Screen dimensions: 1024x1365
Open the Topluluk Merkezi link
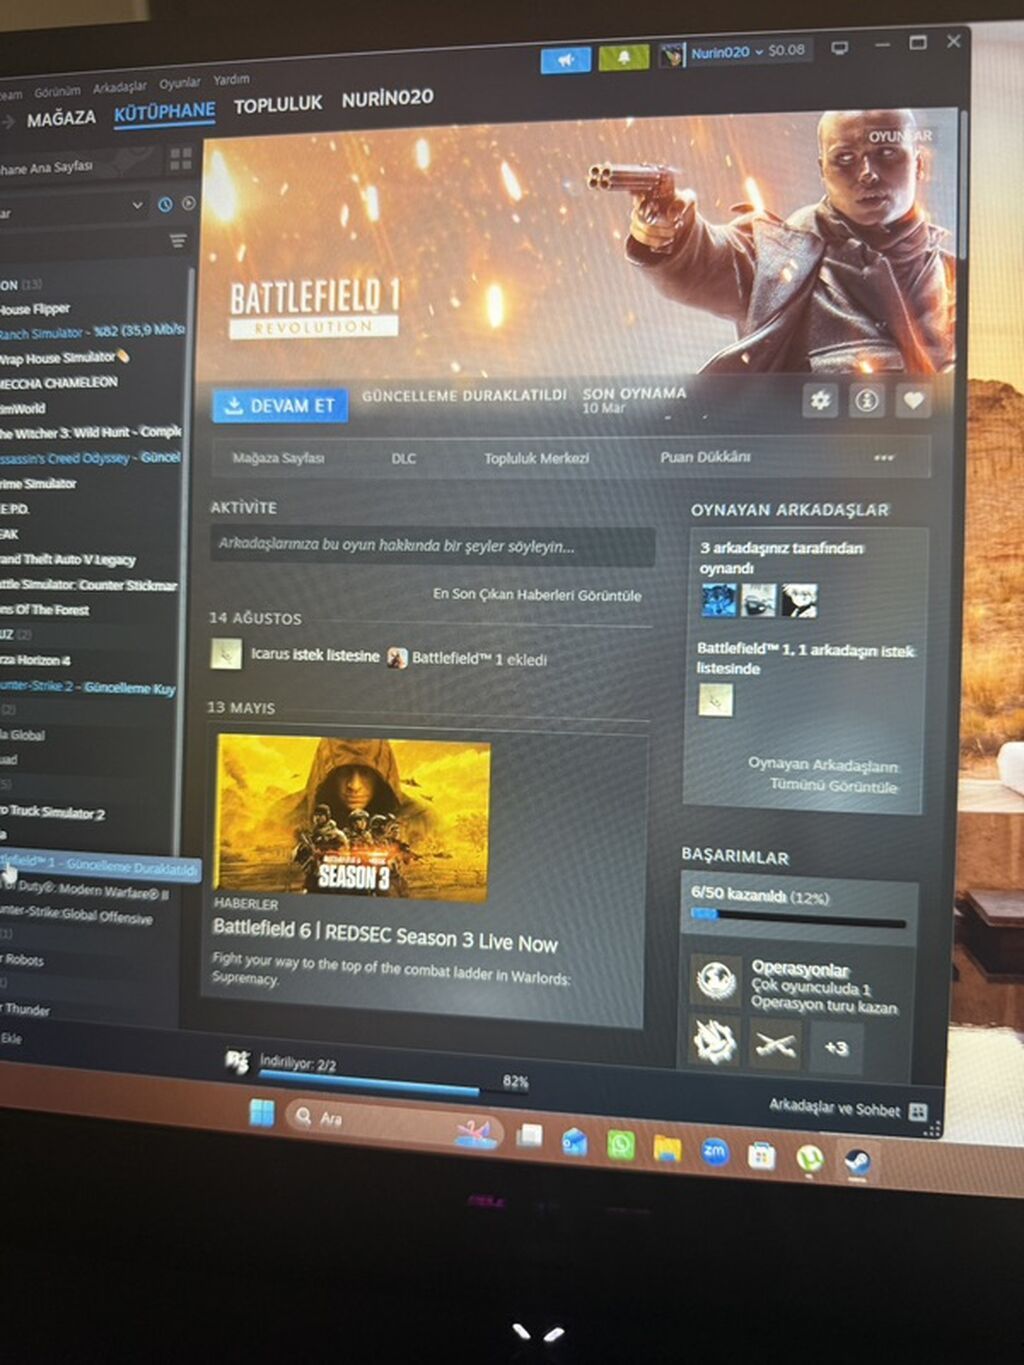[x=536, y=458]
